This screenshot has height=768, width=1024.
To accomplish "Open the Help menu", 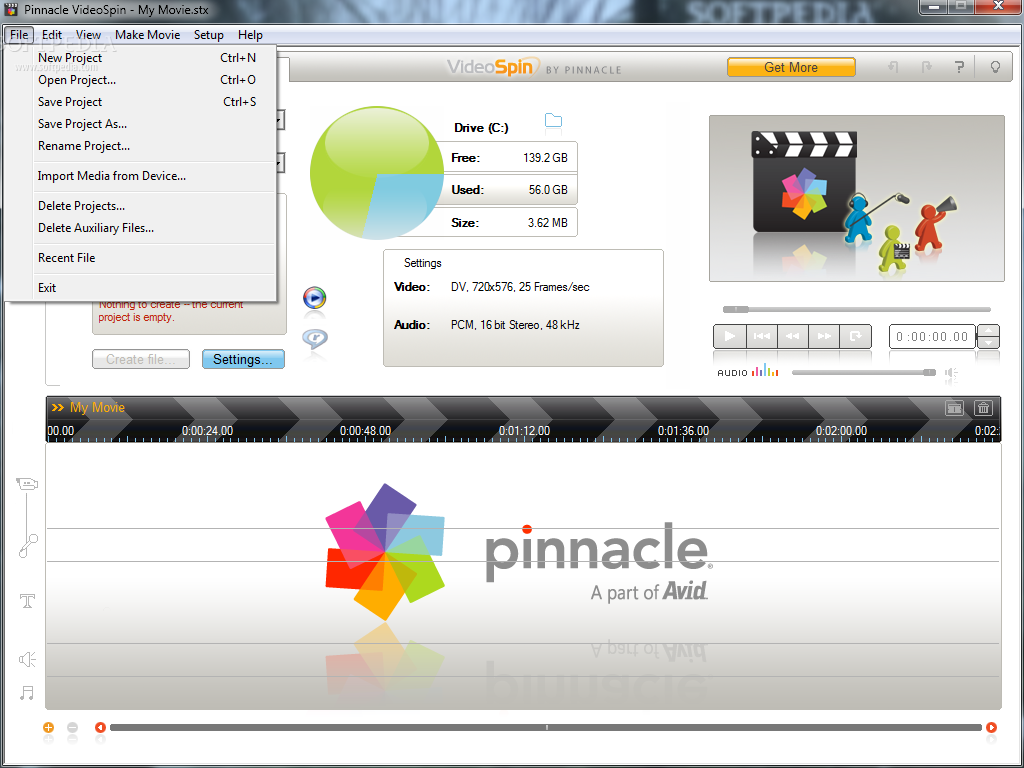I will (x=250, y=35).
